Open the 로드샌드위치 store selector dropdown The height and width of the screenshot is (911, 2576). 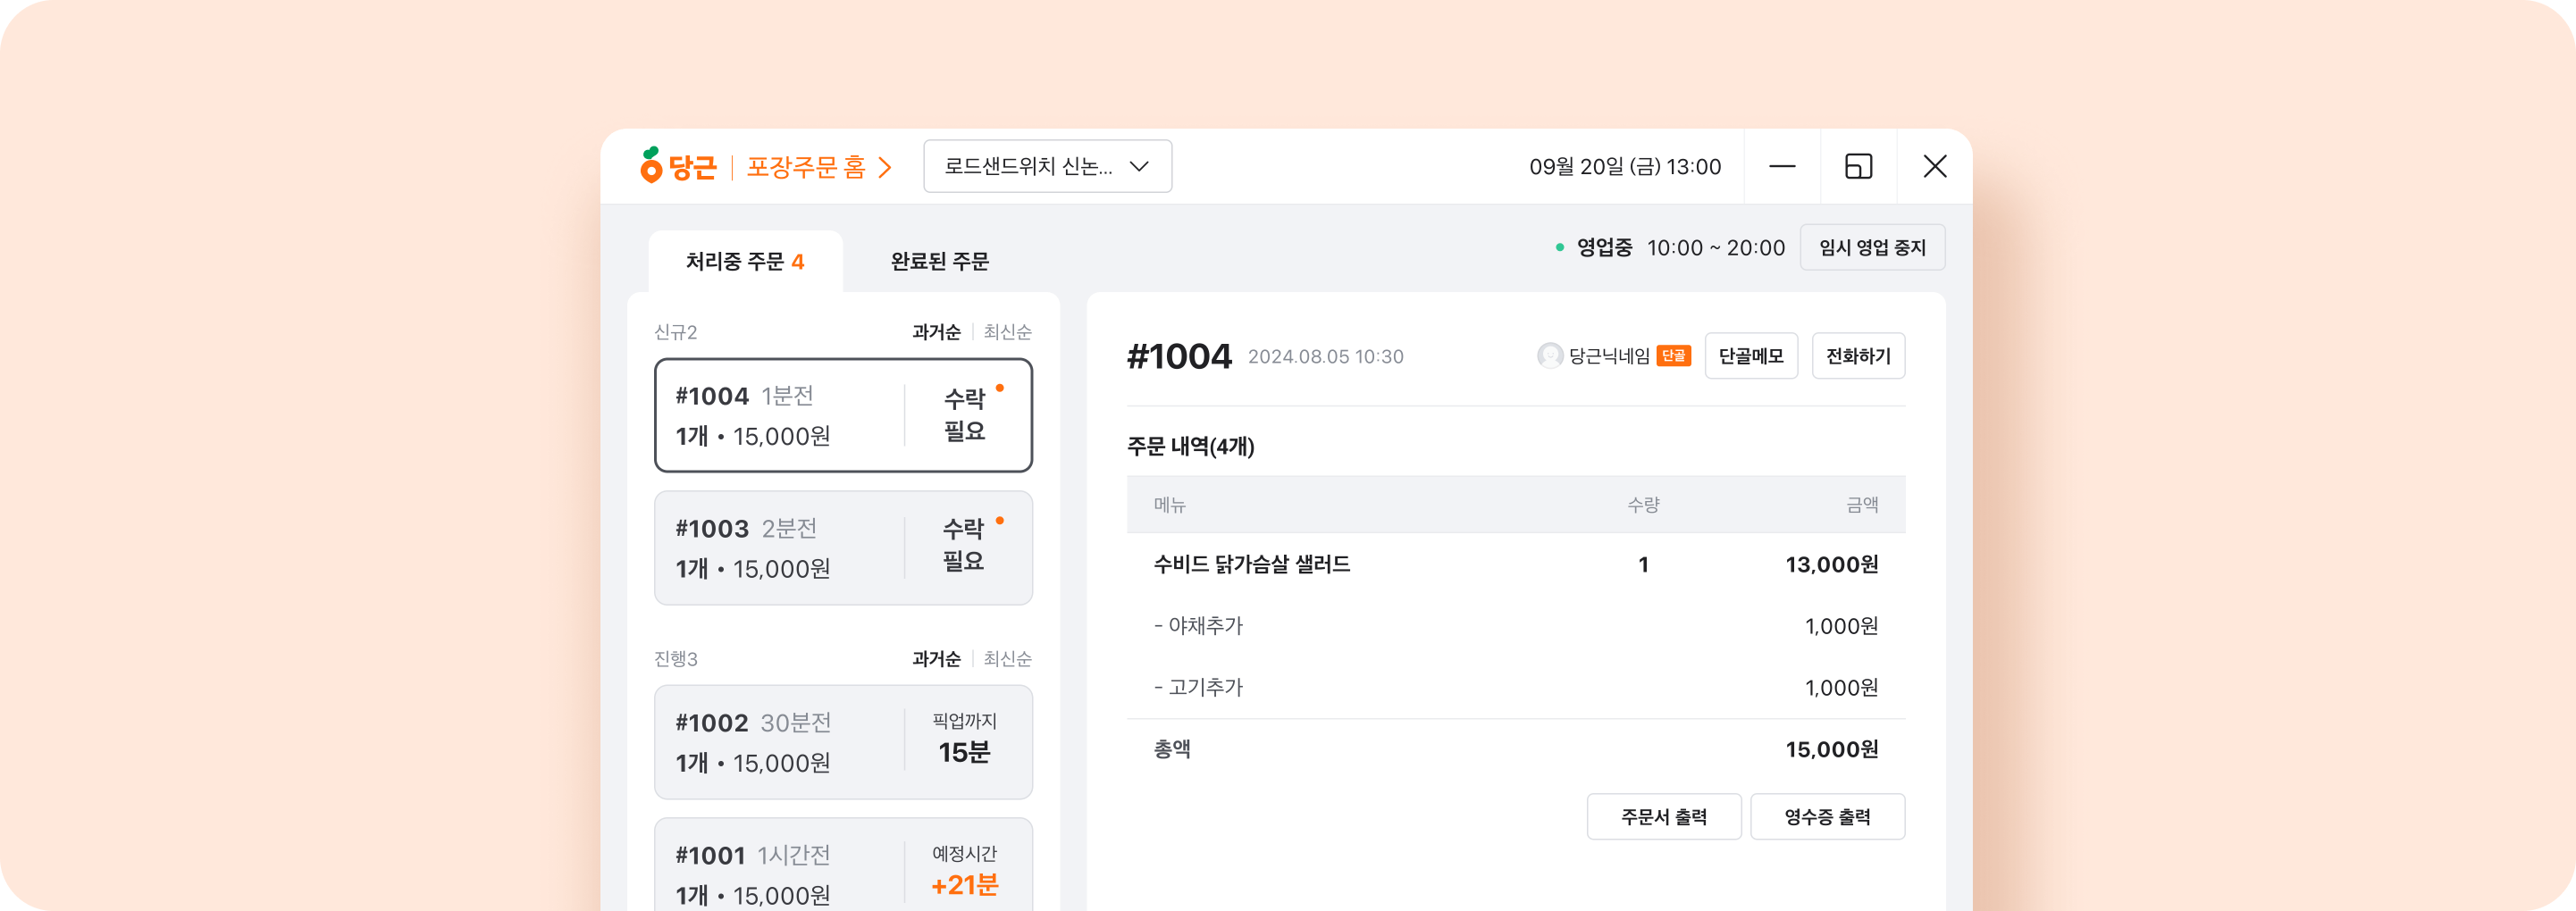[x=1046, y=166]
